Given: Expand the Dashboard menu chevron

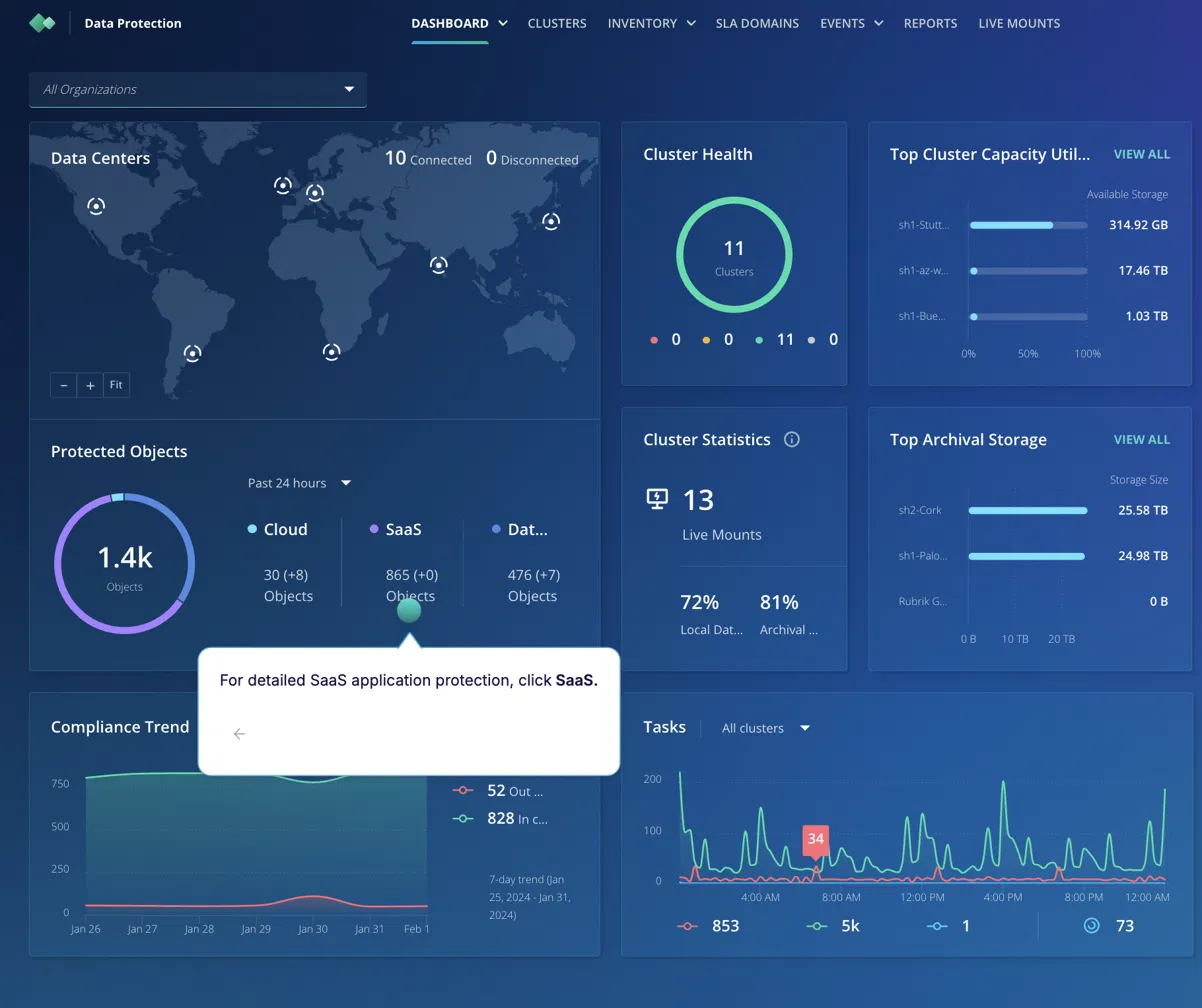Looking at the screenshot, I should (x=503, y=23).
